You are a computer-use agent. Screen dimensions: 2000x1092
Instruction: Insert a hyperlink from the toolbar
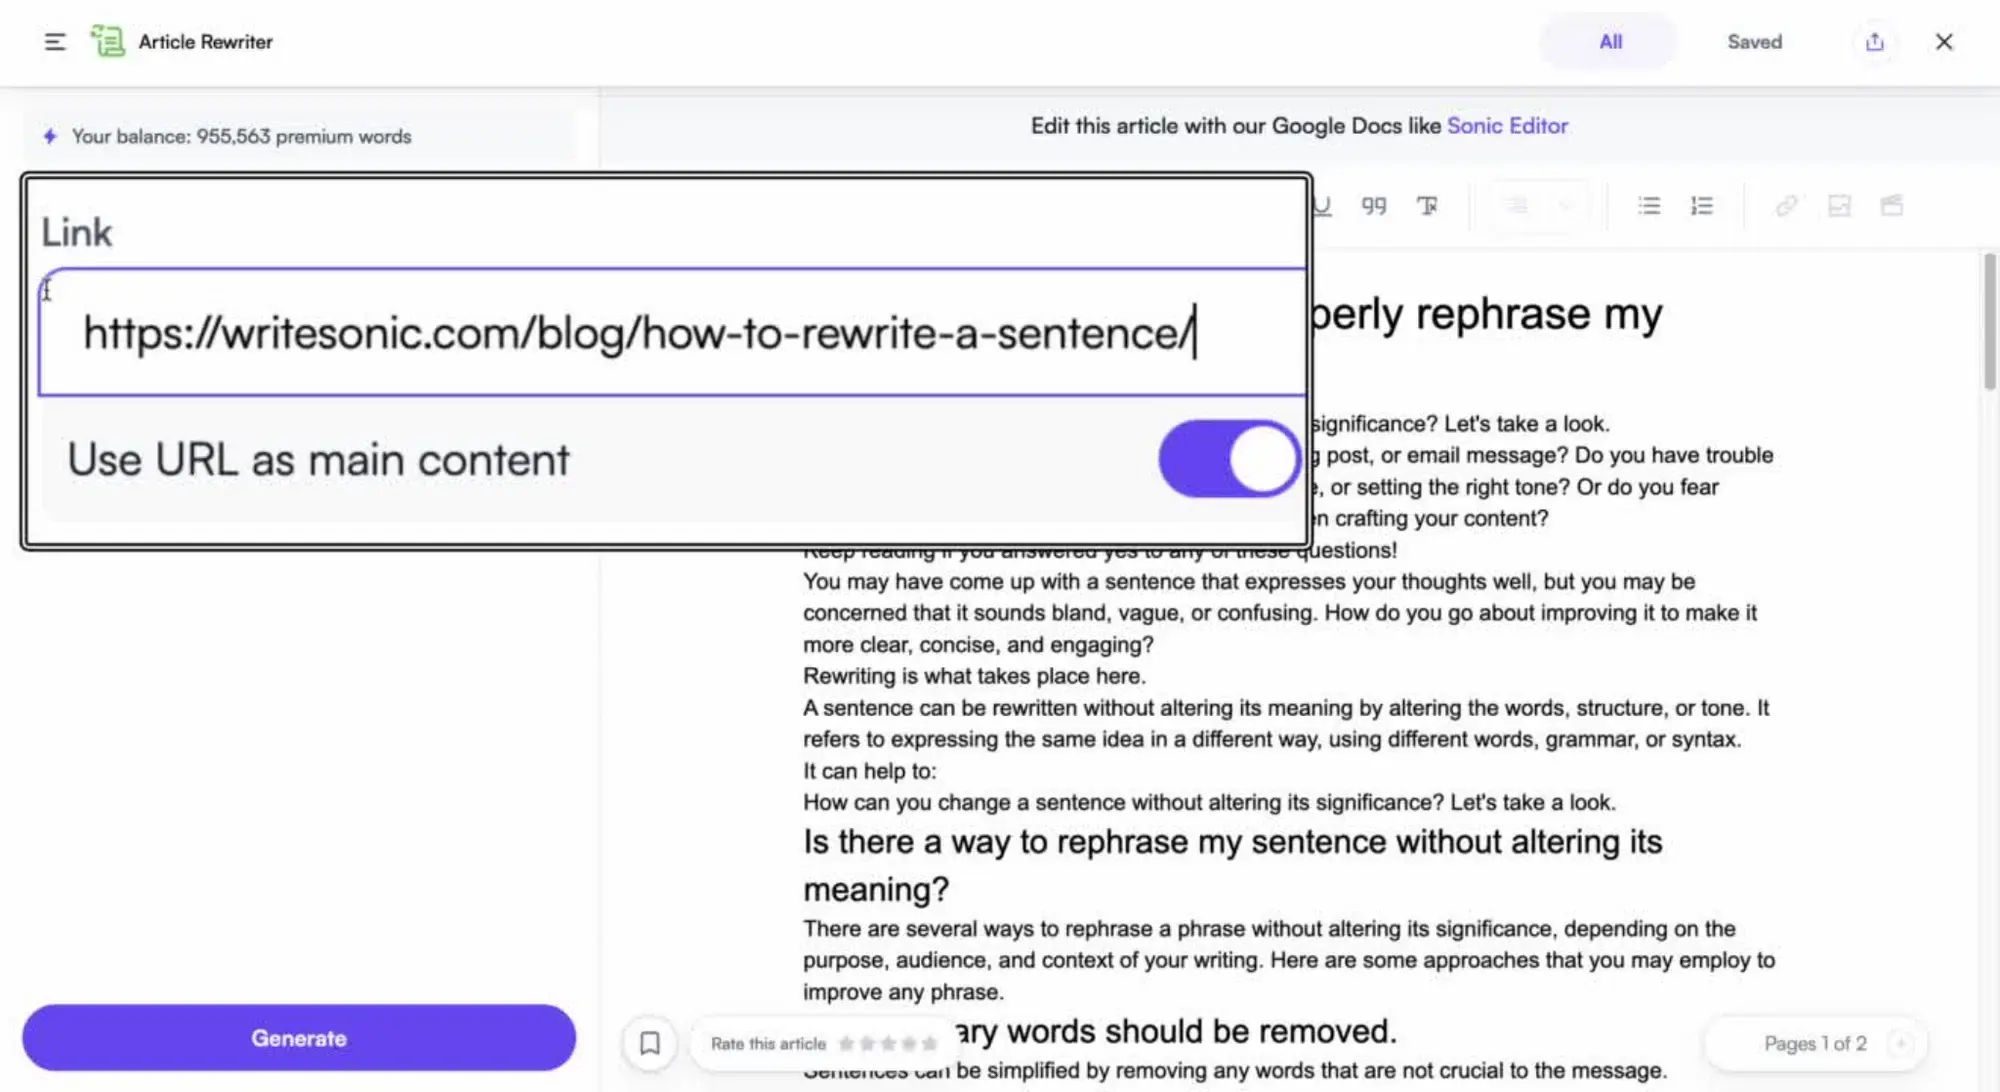[1788, 206]
